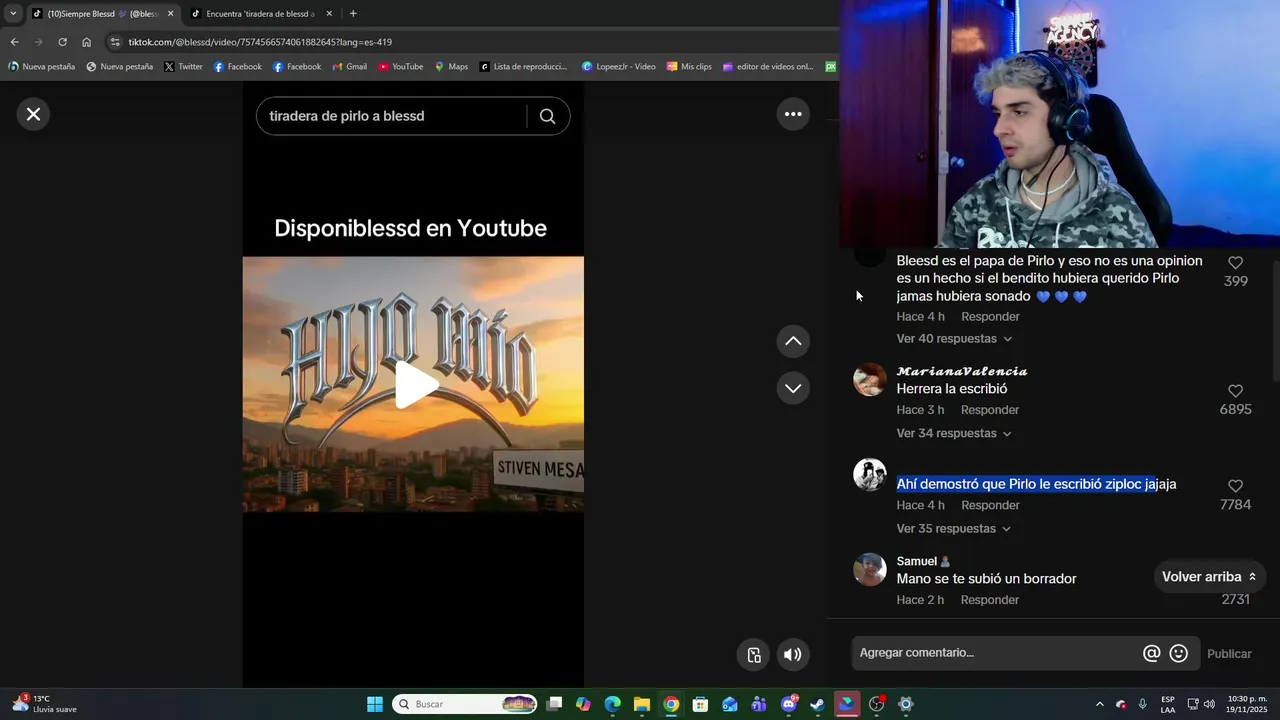This screenshot has height=720, width=1280.
Task: View site information icon in the address bar
Action: pyautogui.click(x=115, y=42)
